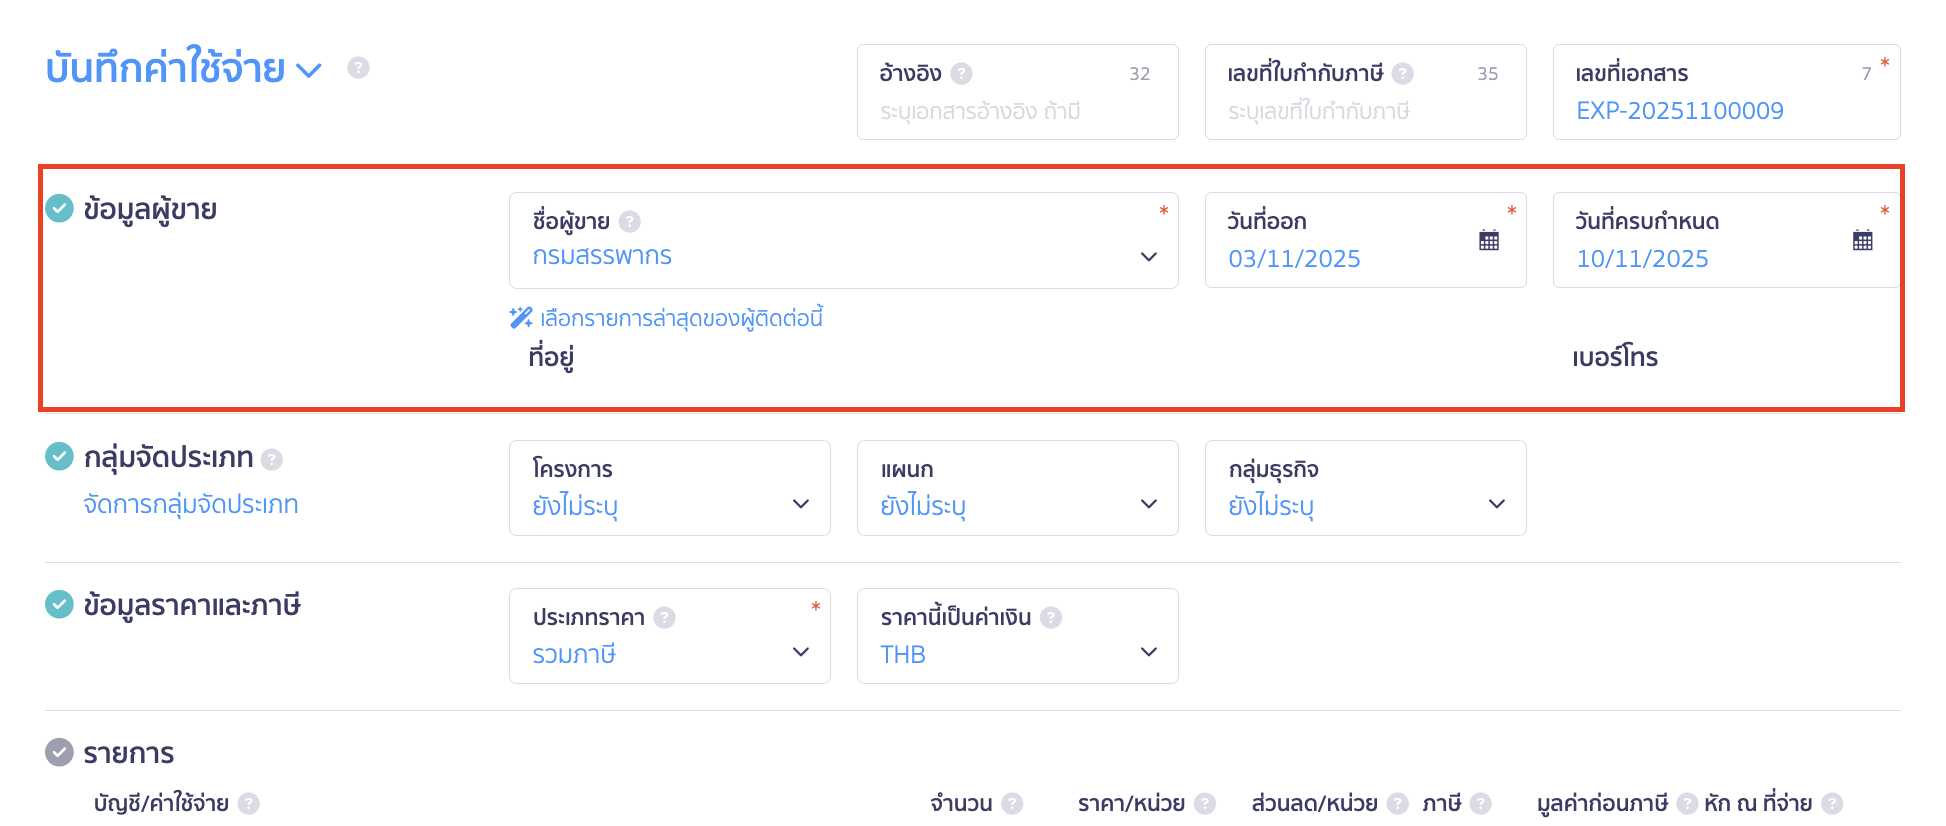Collapse บันทึกค่าใช้จ่าย using its chevron

point(309,68)
